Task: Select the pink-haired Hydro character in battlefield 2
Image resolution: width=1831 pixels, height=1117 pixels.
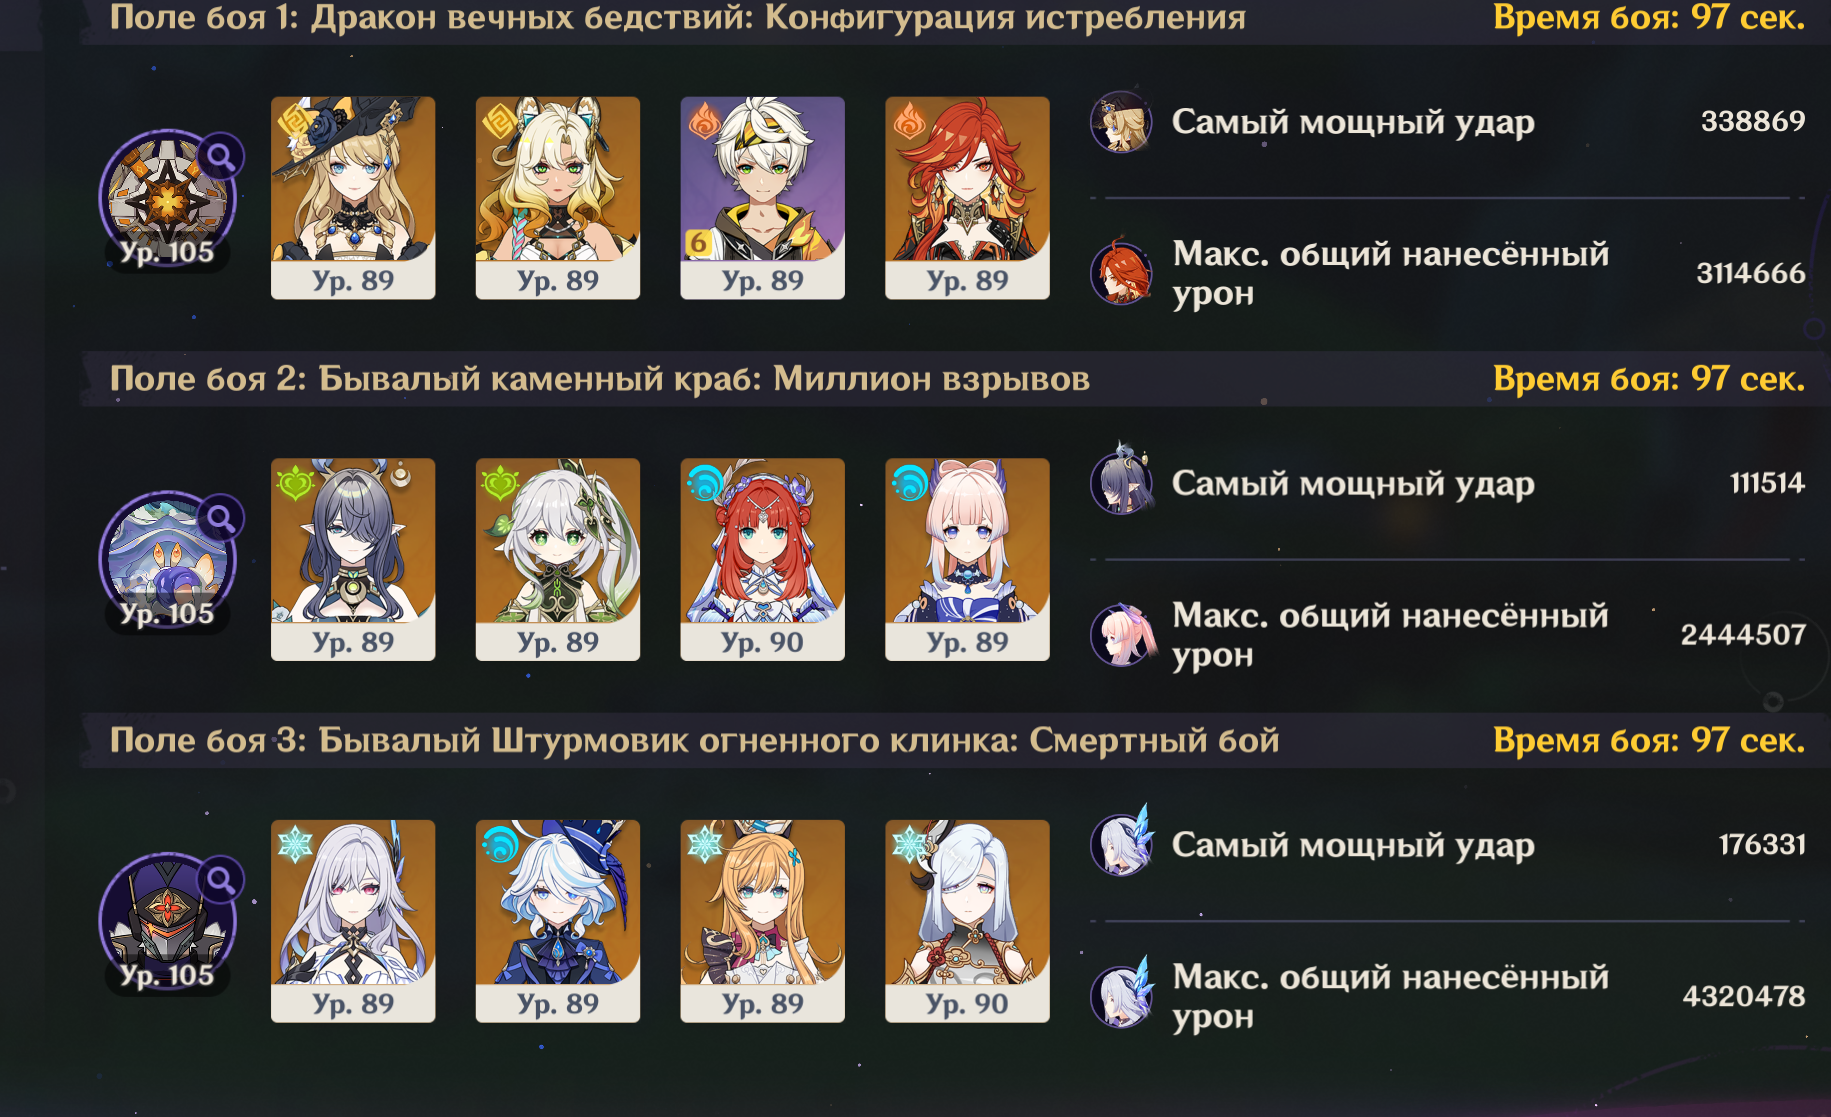Action: pyautogui.click(x=967, y=559)
